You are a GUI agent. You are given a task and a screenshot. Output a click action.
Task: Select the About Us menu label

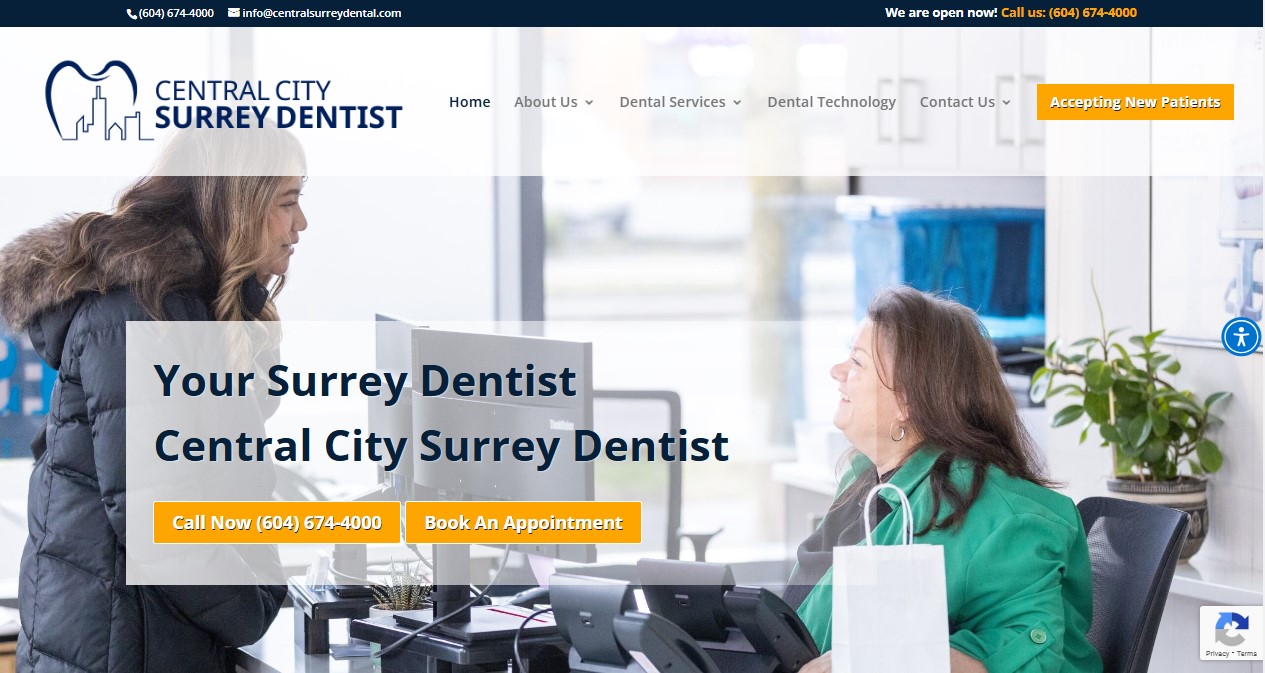point(546,102)
